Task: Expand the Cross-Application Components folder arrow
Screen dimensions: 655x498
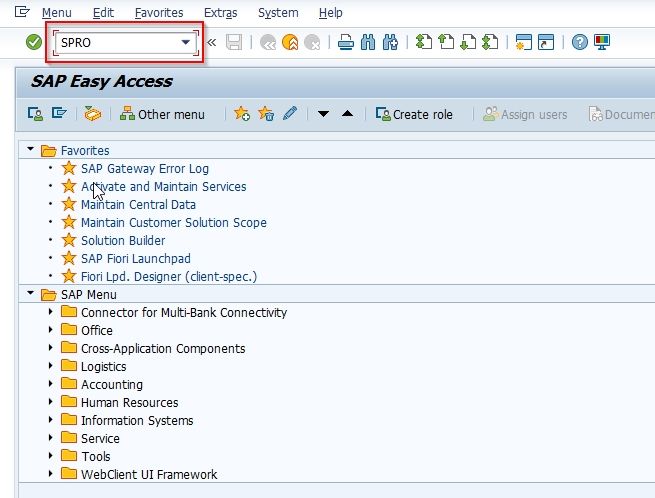Action: [51, 348]
